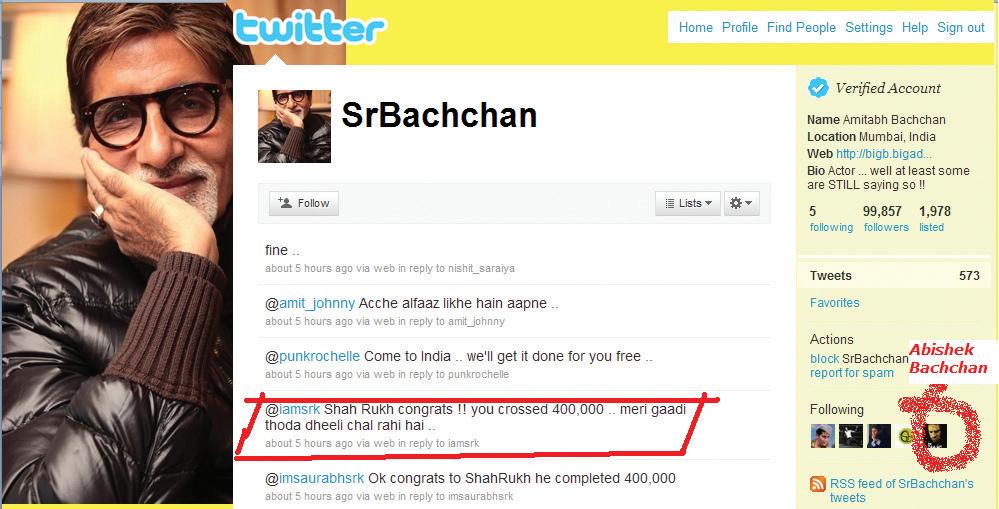Go to Home in top navigation
Viewport: 999px width, 509px height.
click(696, 27)
